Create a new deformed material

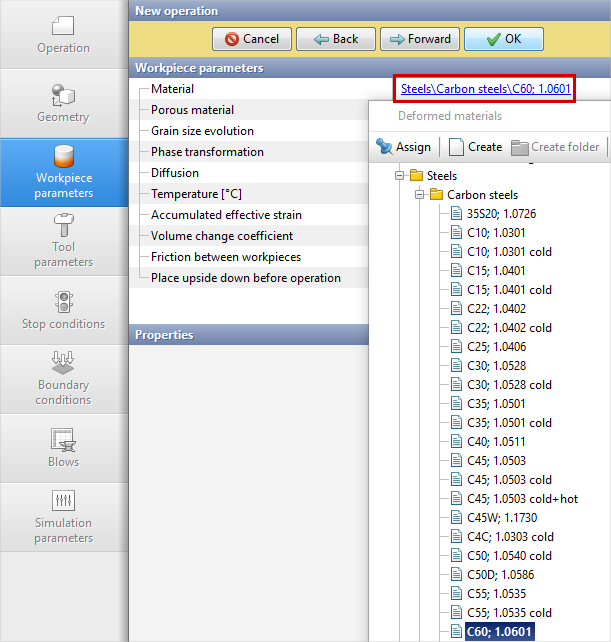click(x=475, y=147)
